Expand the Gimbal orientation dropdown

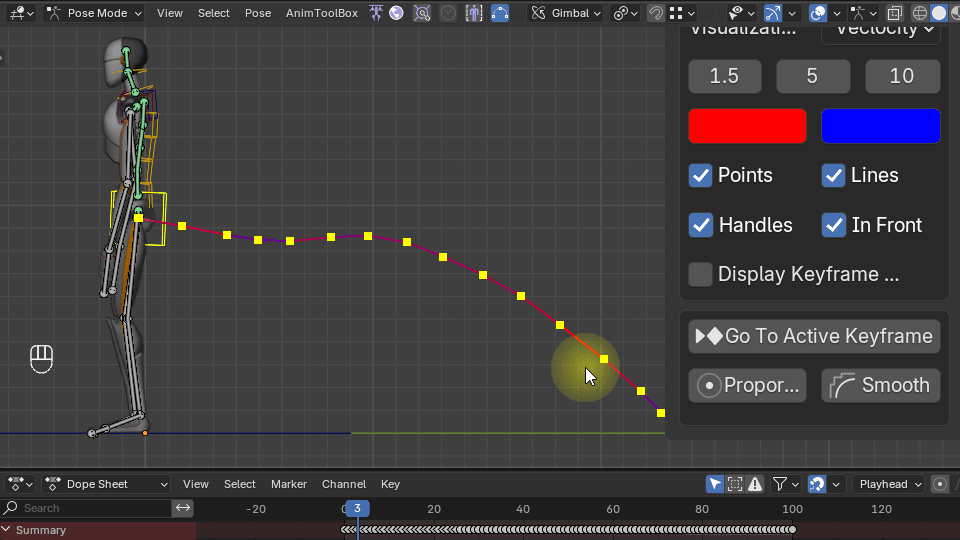566,13
